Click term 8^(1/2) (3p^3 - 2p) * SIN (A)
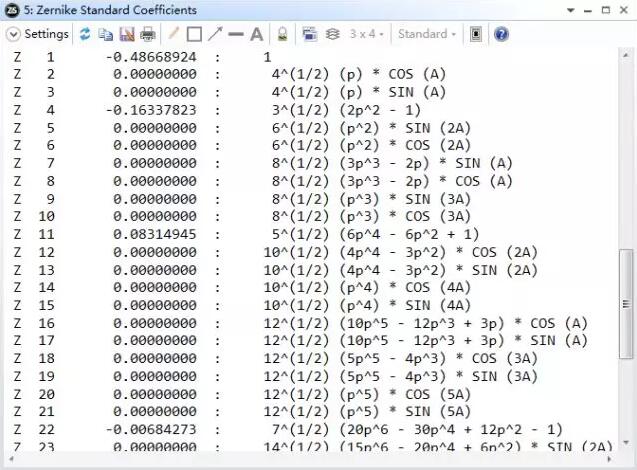The width and height of the screenshot is (637, 470). tap(392, 163)
